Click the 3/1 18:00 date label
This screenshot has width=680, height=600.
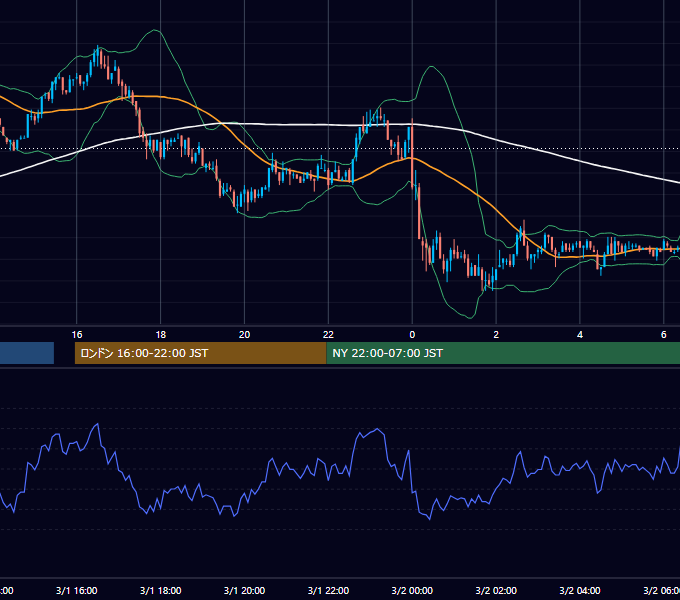click(160, 590)
